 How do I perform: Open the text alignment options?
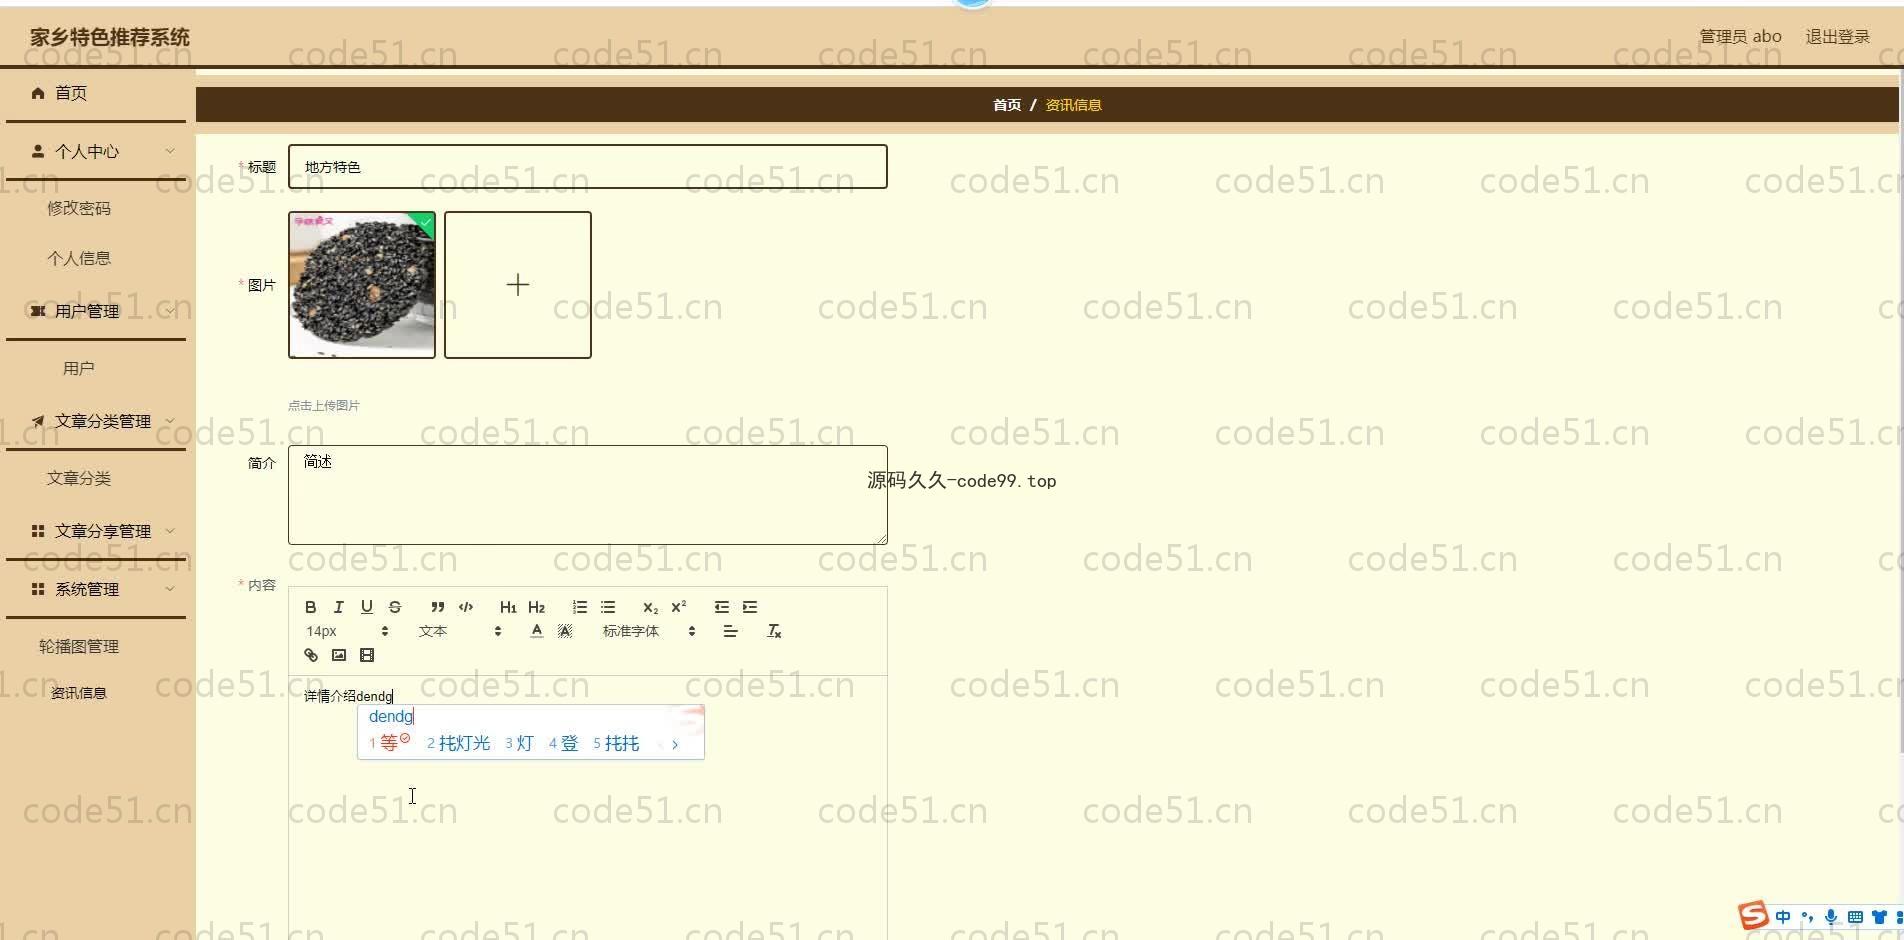click(731, 631)
